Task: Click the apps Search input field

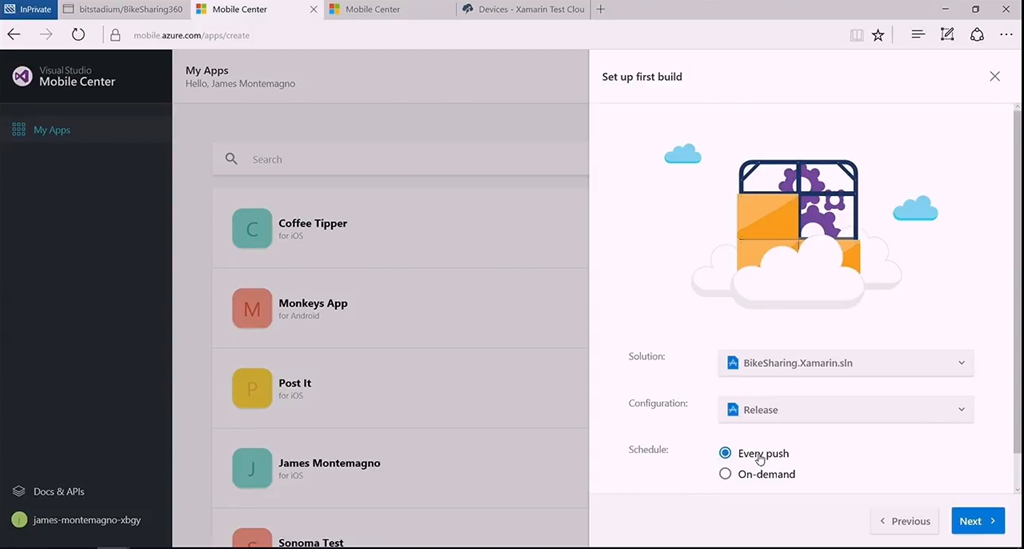Action: click(400, 159)
